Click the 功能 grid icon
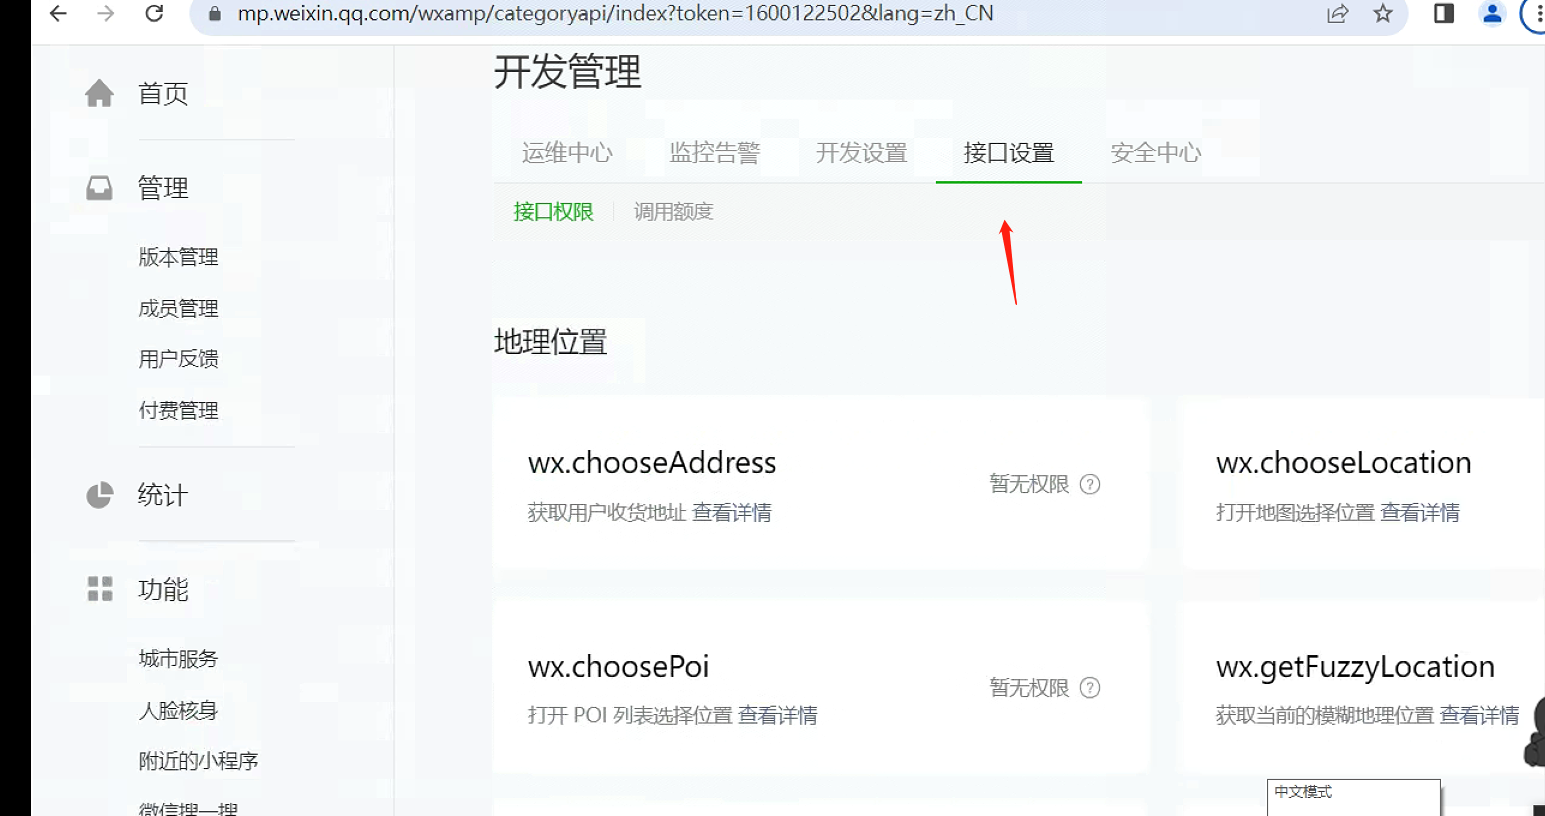 click(x=100, y=588)
